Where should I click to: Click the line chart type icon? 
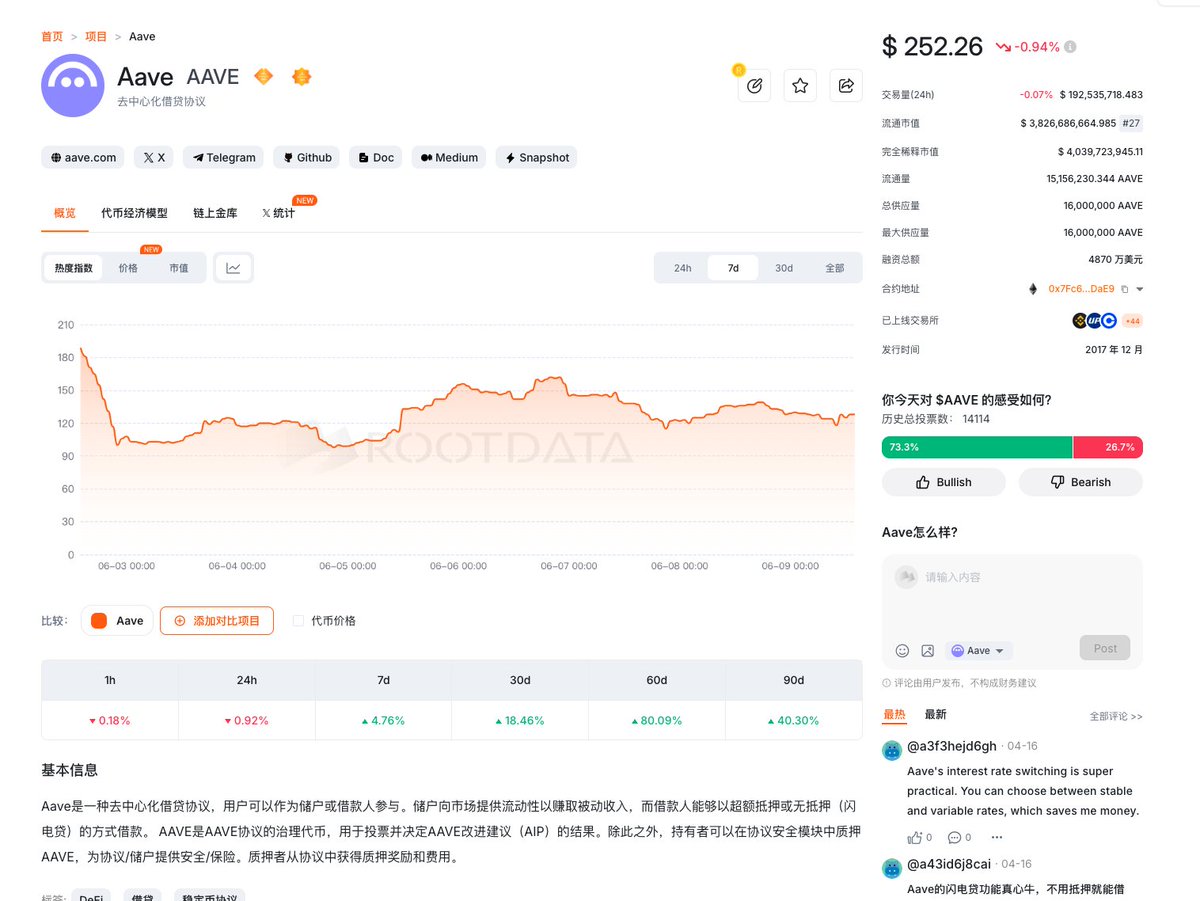233,268
